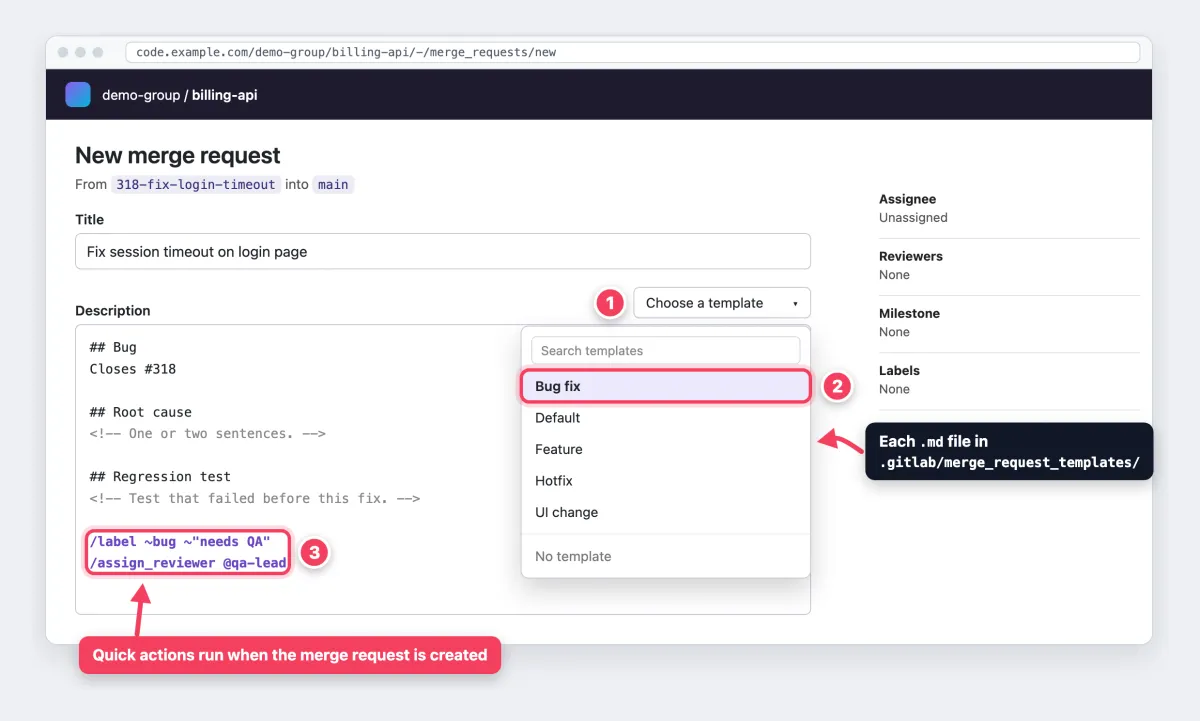Select the 'UI change' template
Image resolution: width=1200 pixels, height=721 pixels.
pyautogui.click(x=665, y=512)
